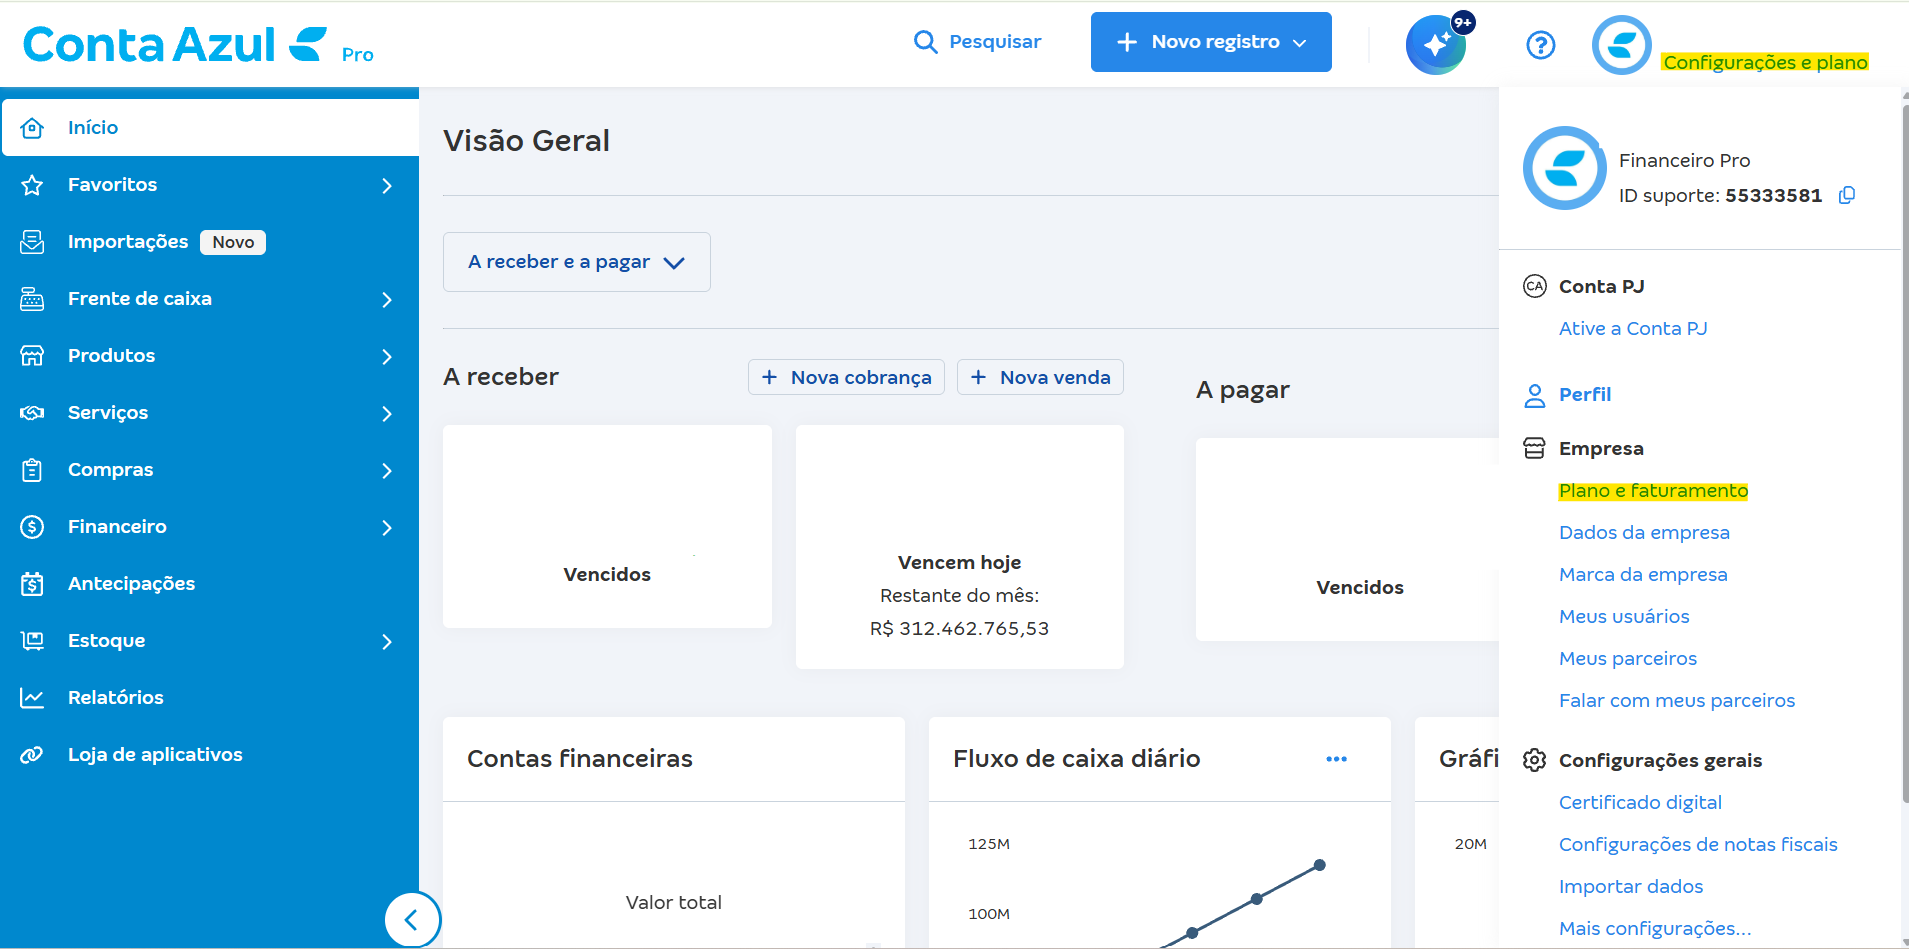
Task: Click the Empresa store icon in panel
Action: click(1534, 449)
